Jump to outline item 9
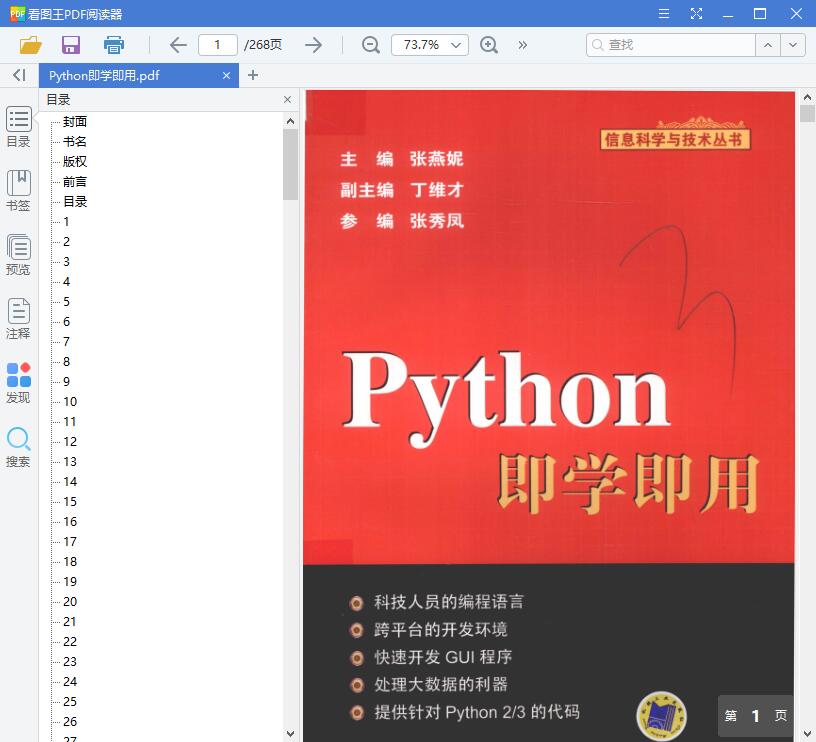 tap(66, 382)
